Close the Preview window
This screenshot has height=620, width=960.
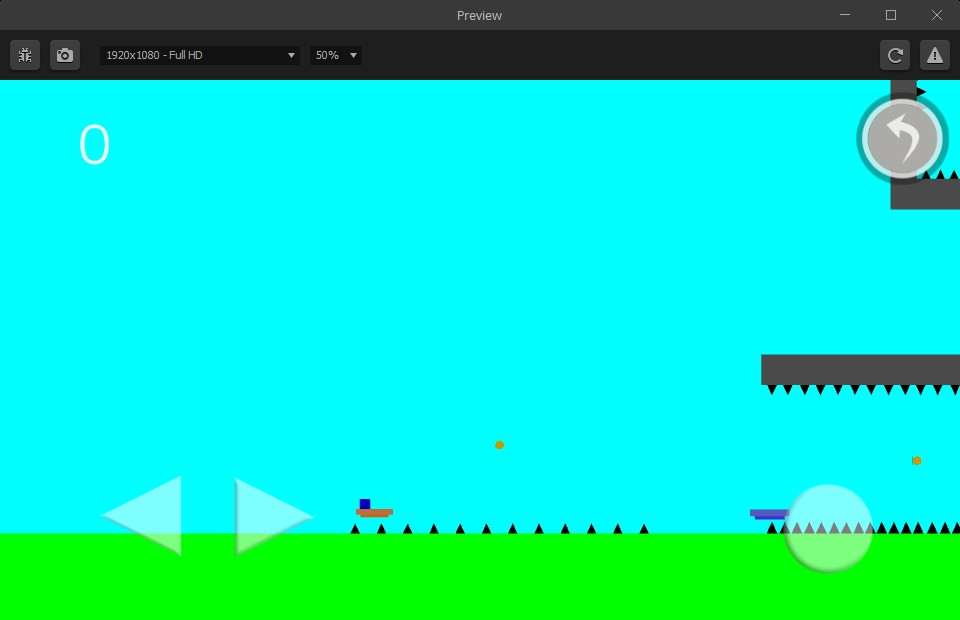coord(937,15)
